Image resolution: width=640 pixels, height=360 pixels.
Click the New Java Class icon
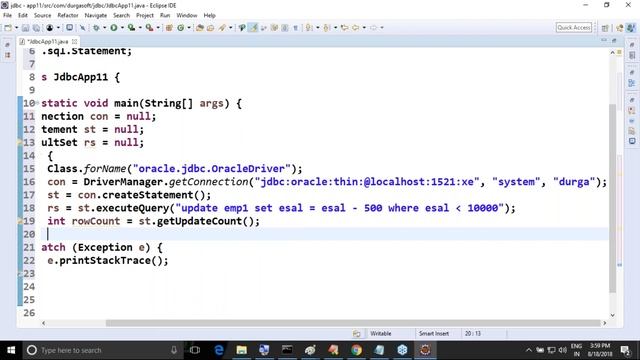pos(180,28)
